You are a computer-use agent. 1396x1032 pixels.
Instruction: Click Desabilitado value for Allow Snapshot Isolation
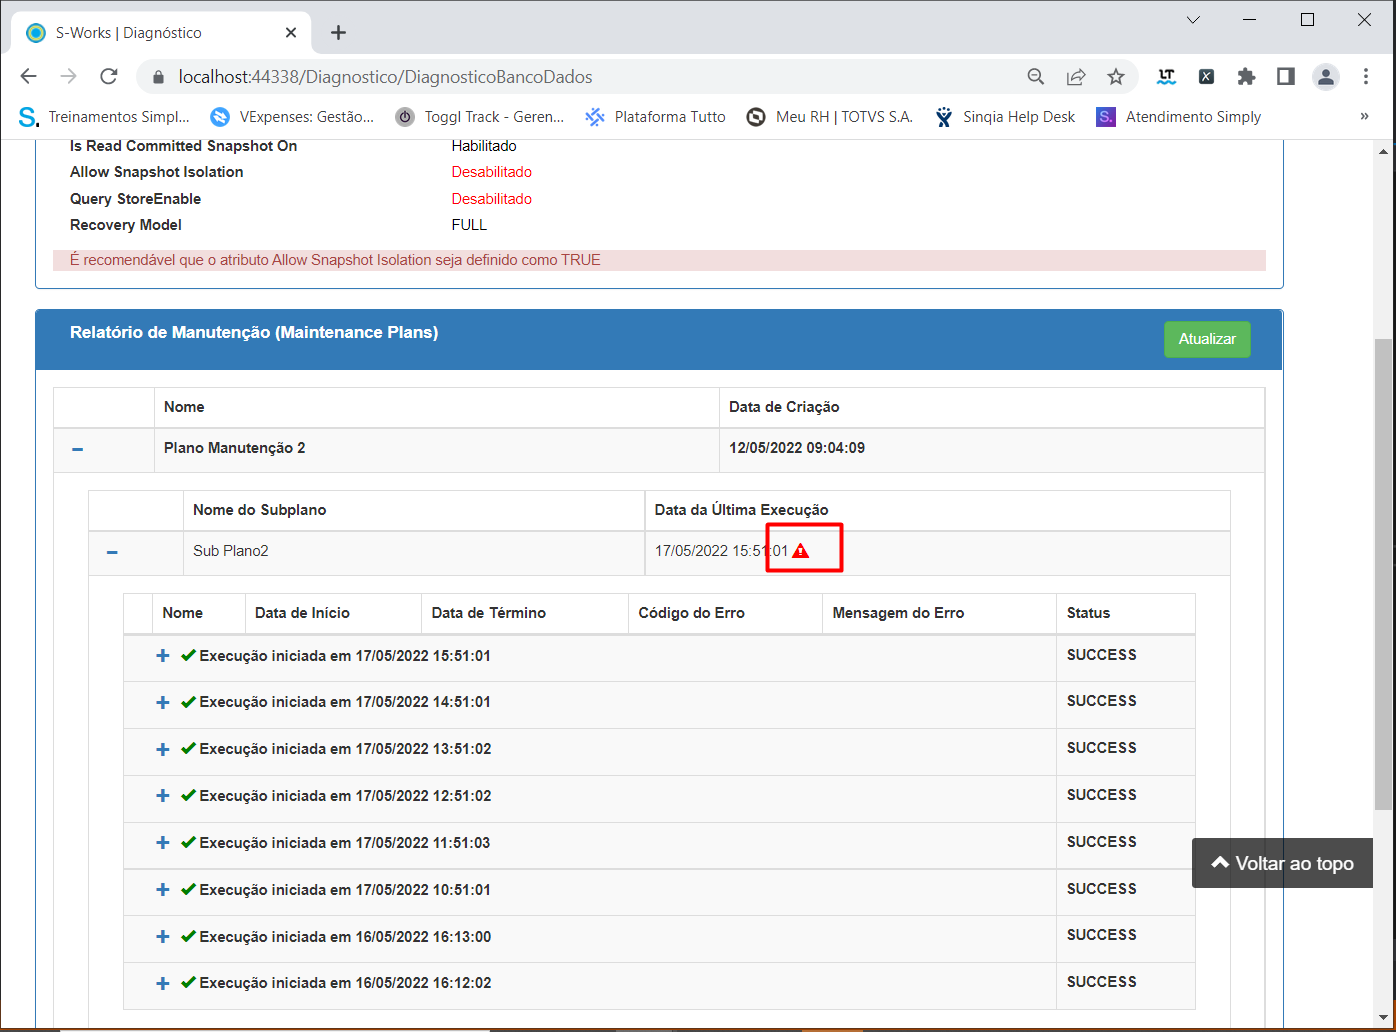(x=492, y=172)
